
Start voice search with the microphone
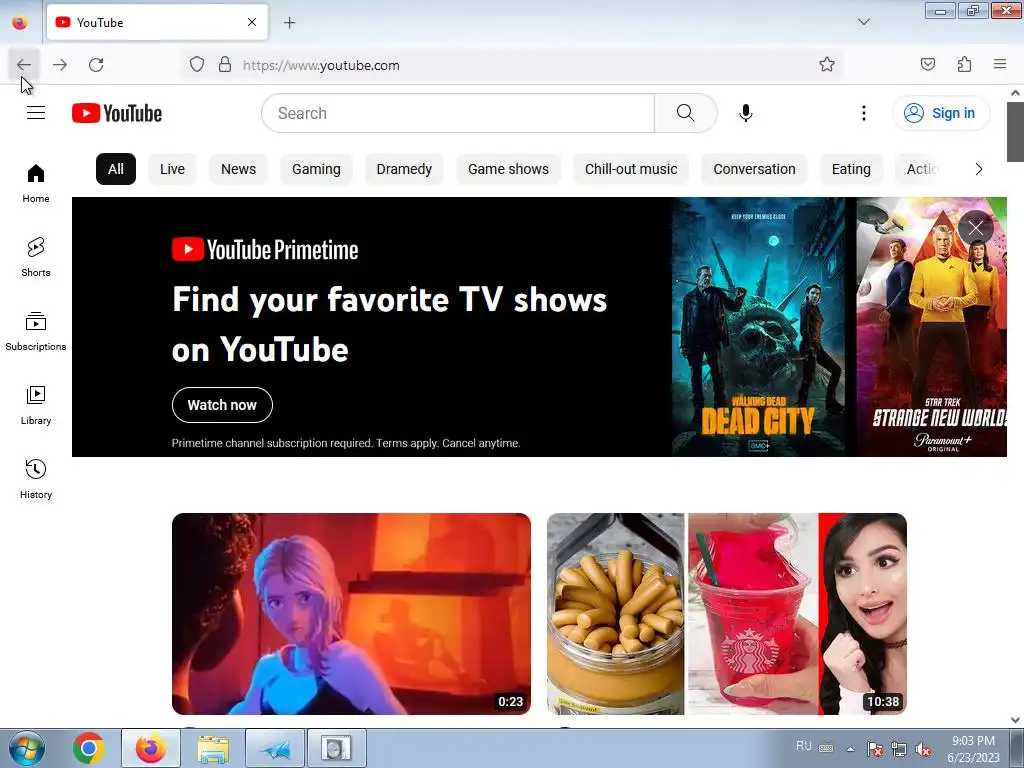746,113
